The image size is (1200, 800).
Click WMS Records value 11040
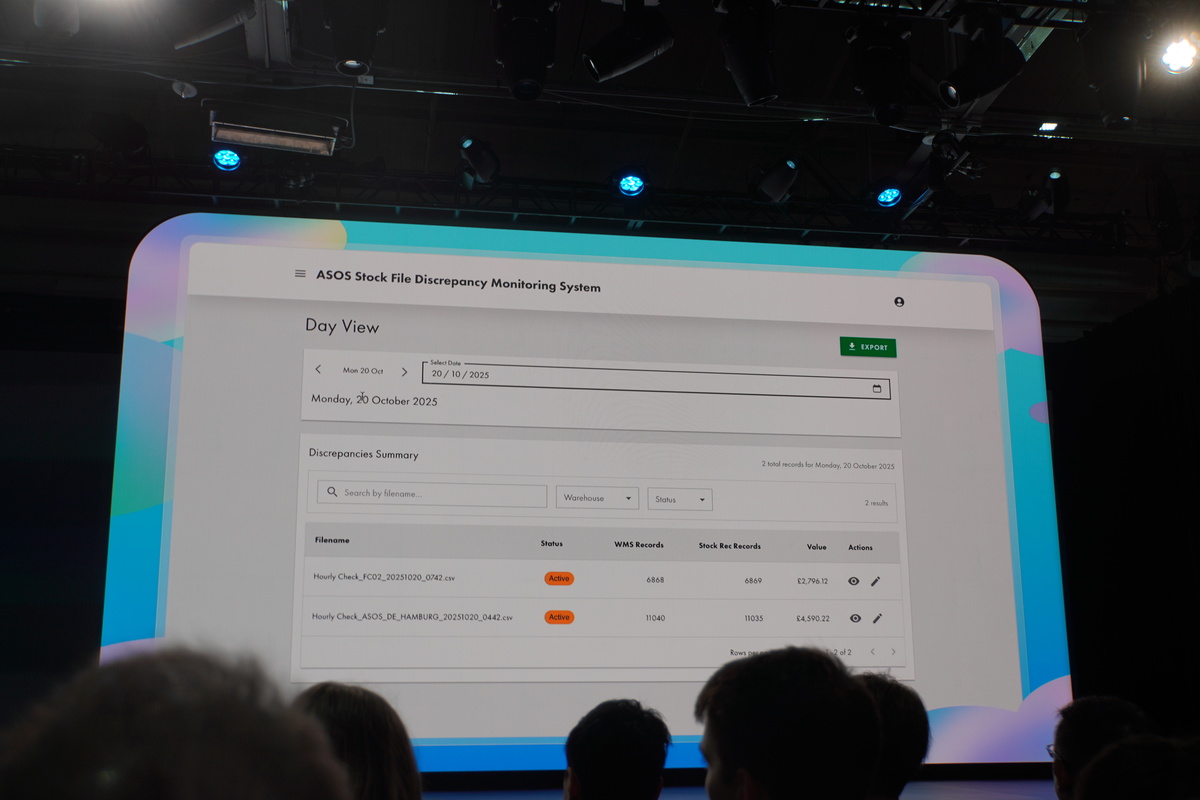click(x=655, y=618)
